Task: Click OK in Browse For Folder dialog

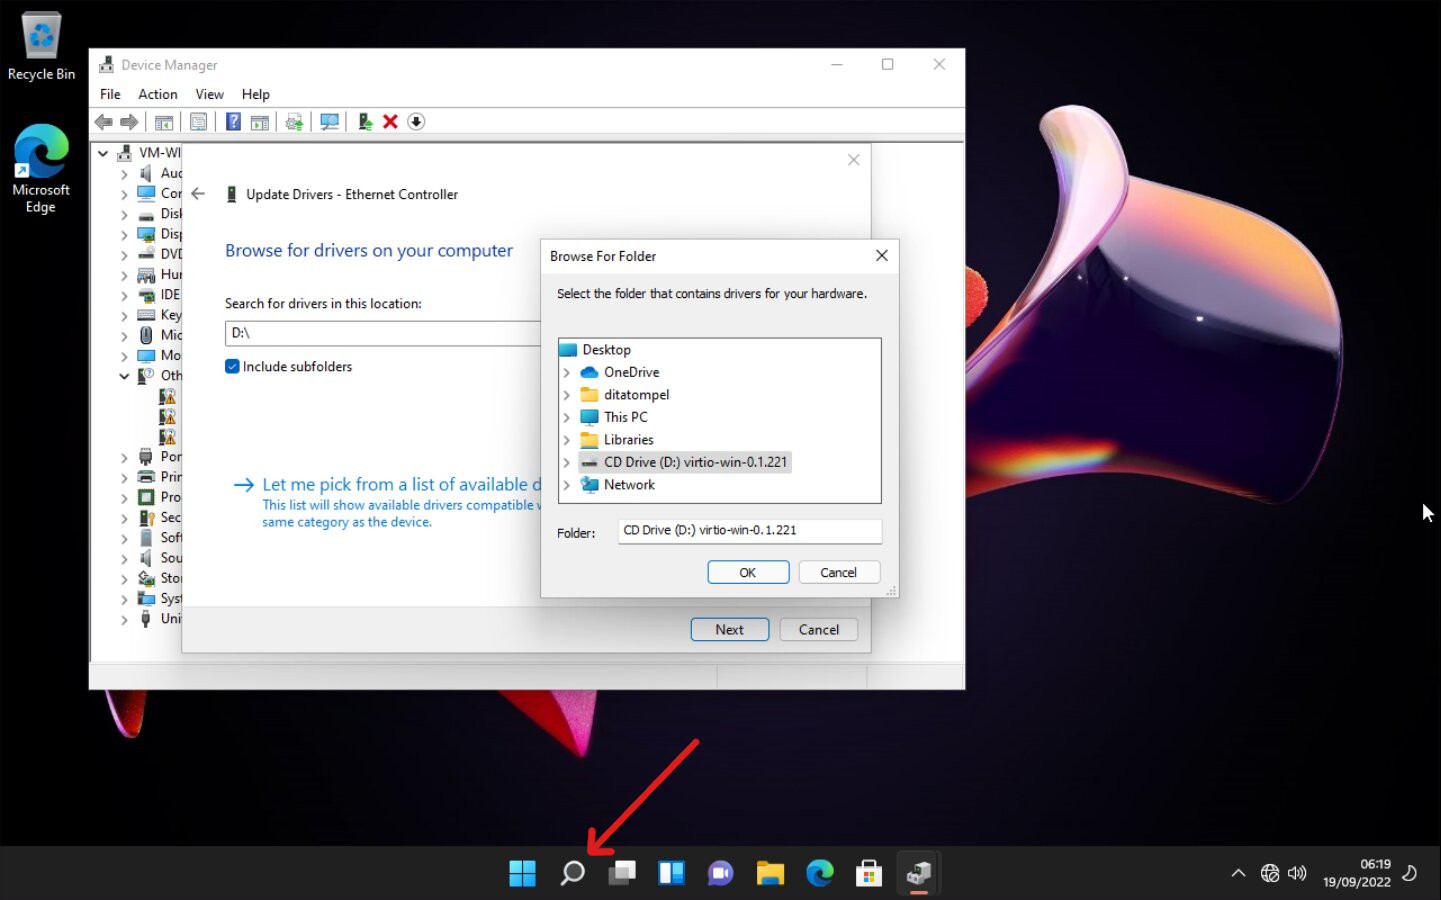Action: [x=748, y=572]
